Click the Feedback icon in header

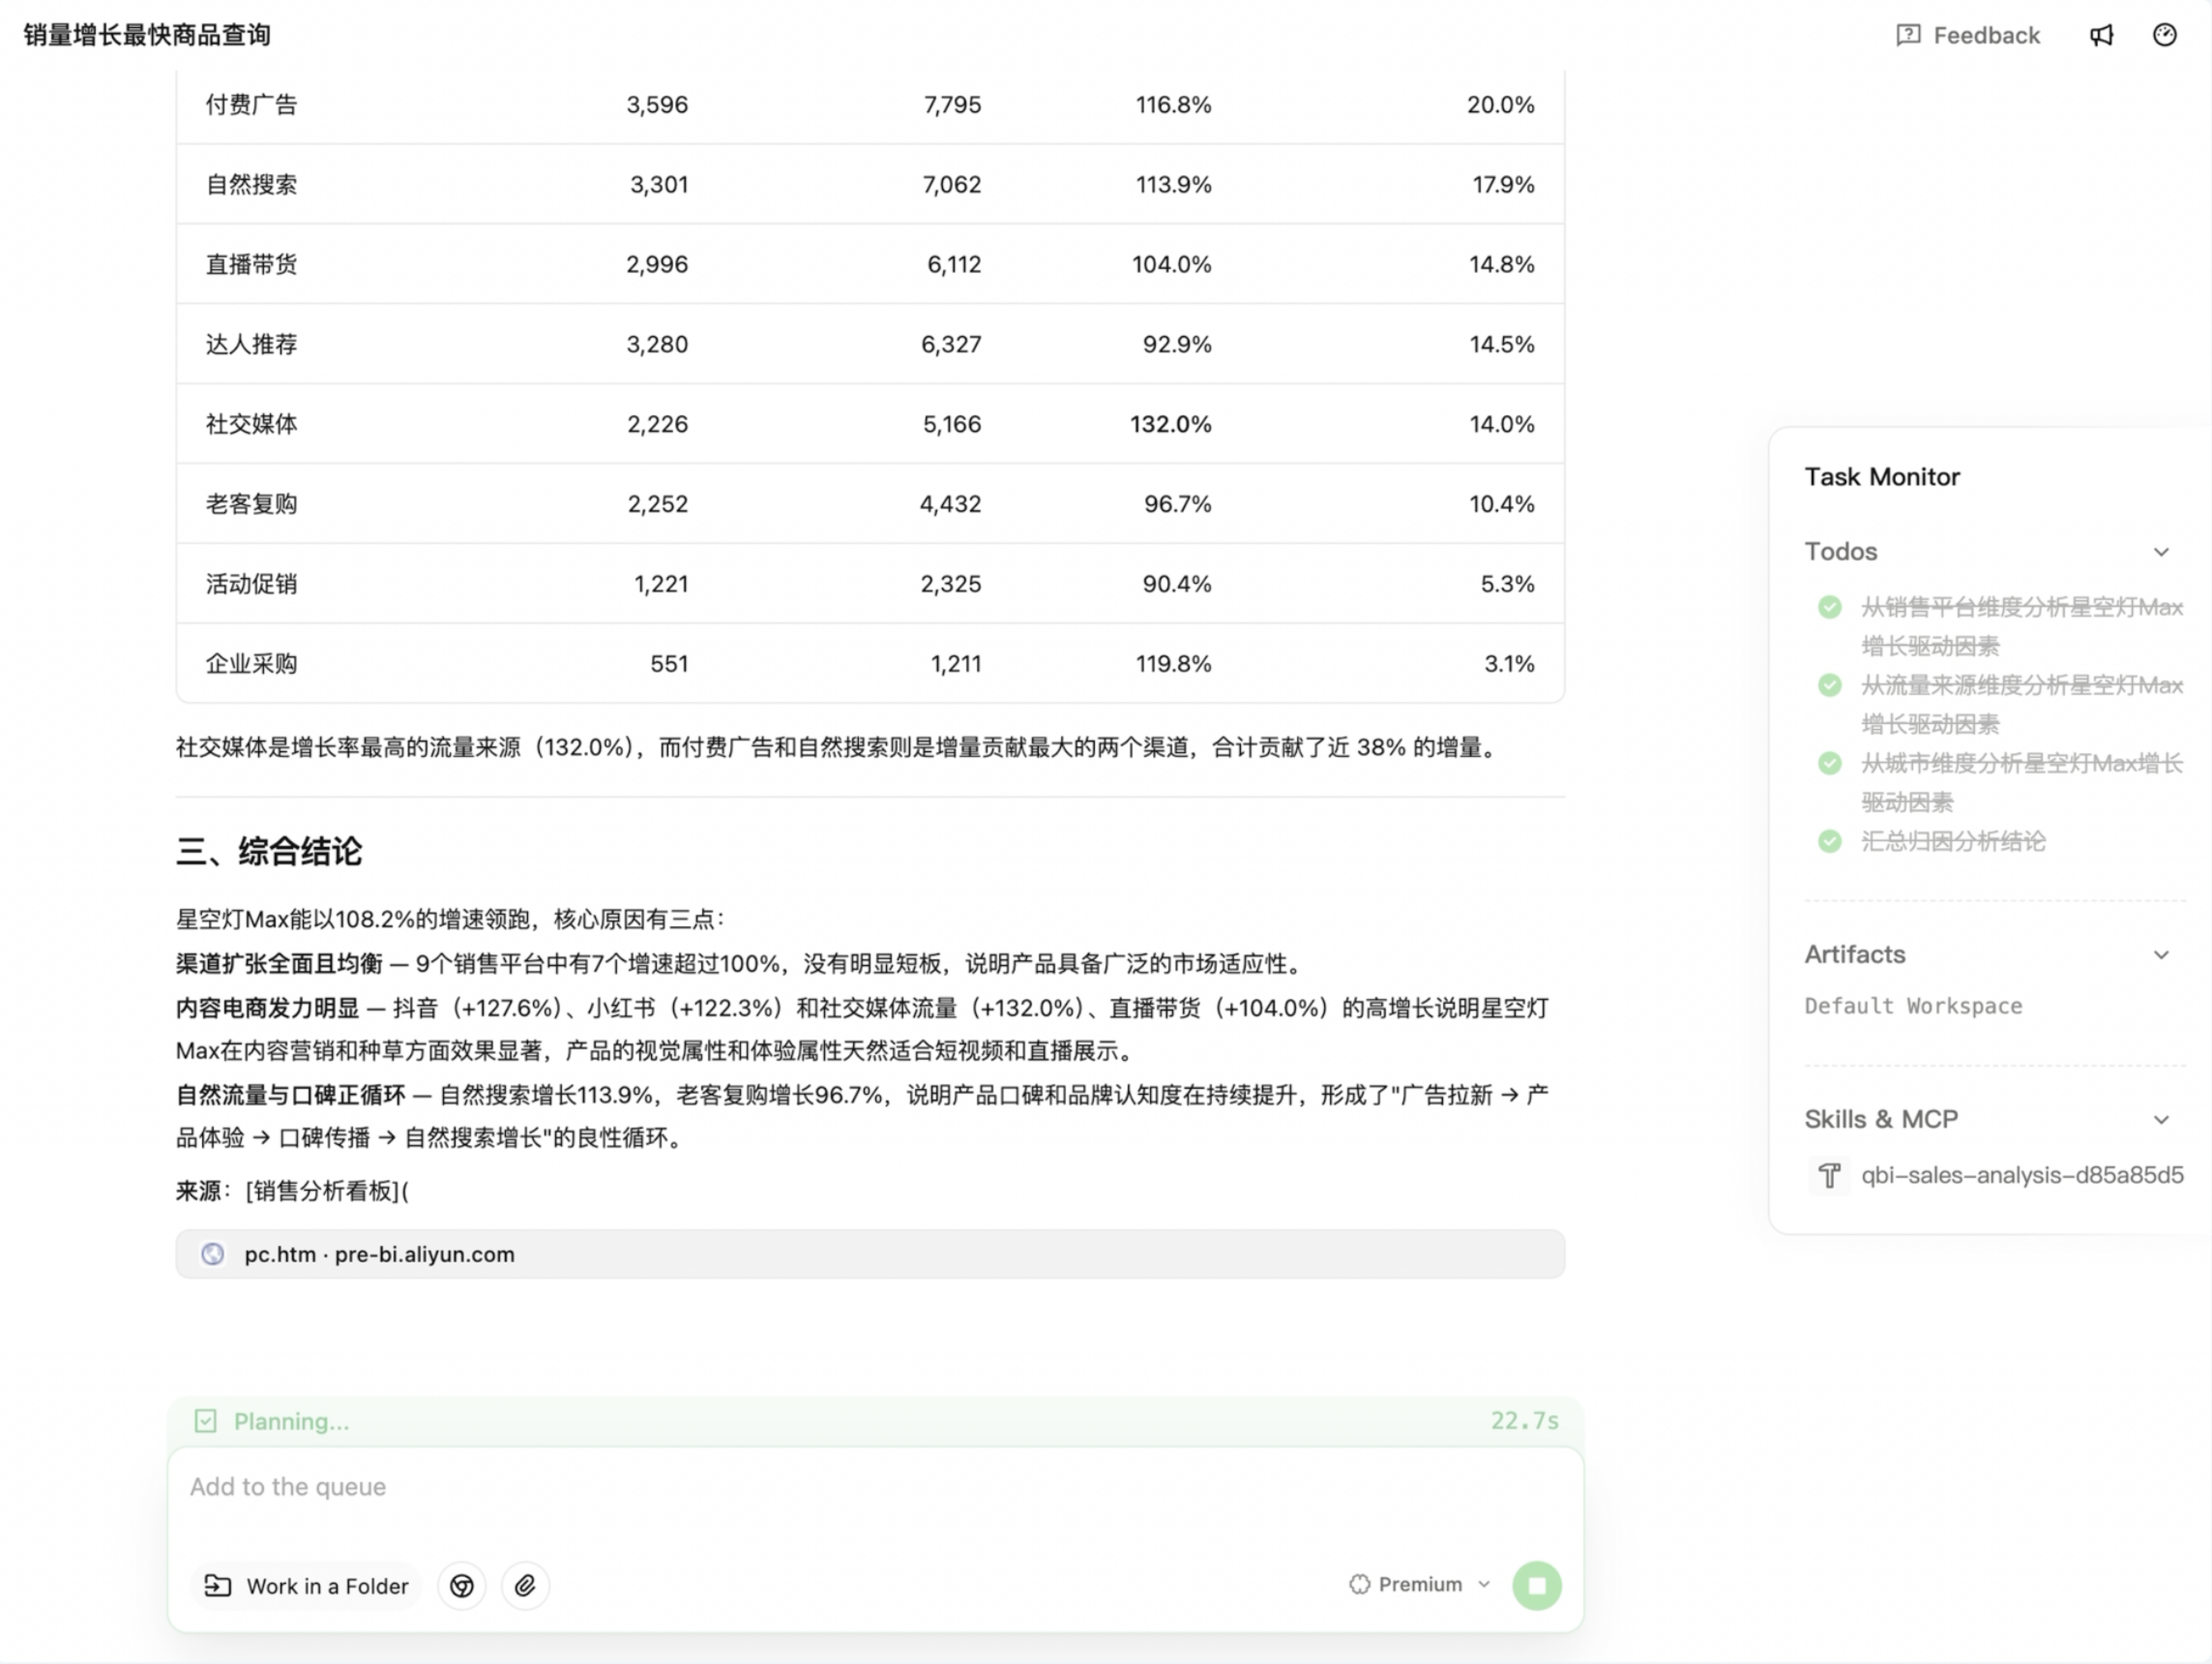tap(1907, 35)
